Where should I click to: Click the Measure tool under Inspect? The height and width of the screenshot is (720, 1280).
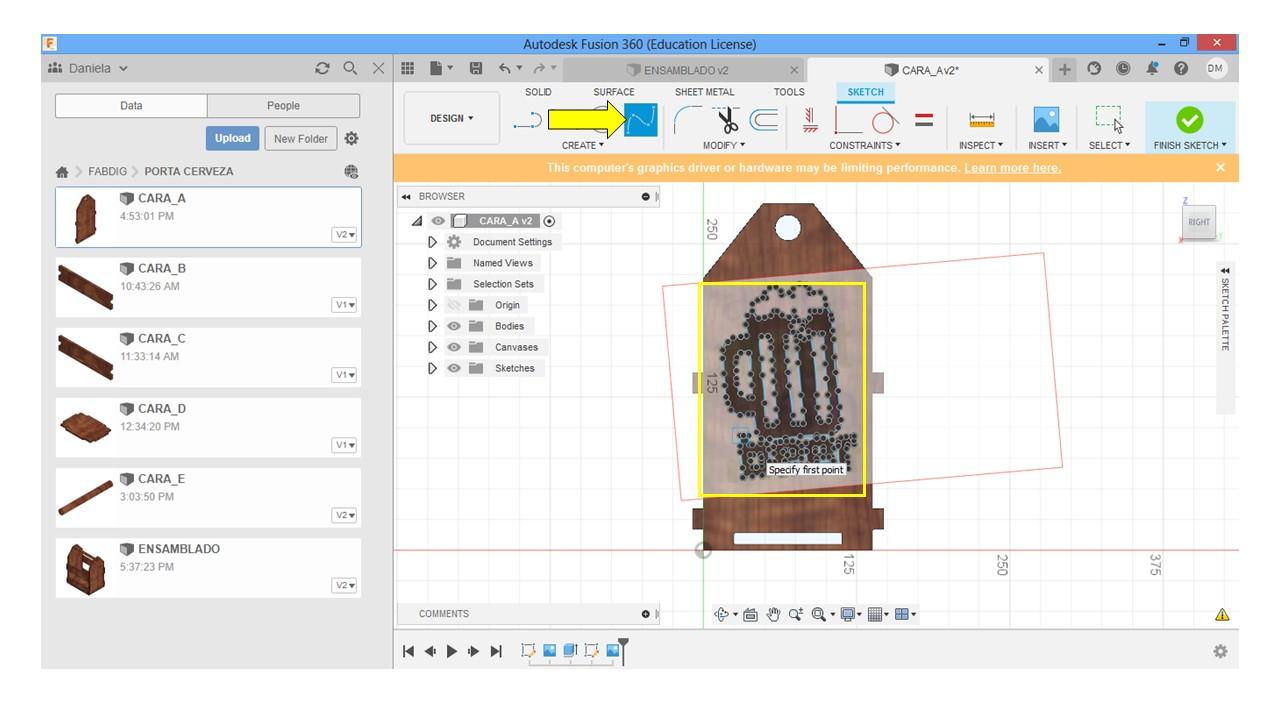click(981, 120)
